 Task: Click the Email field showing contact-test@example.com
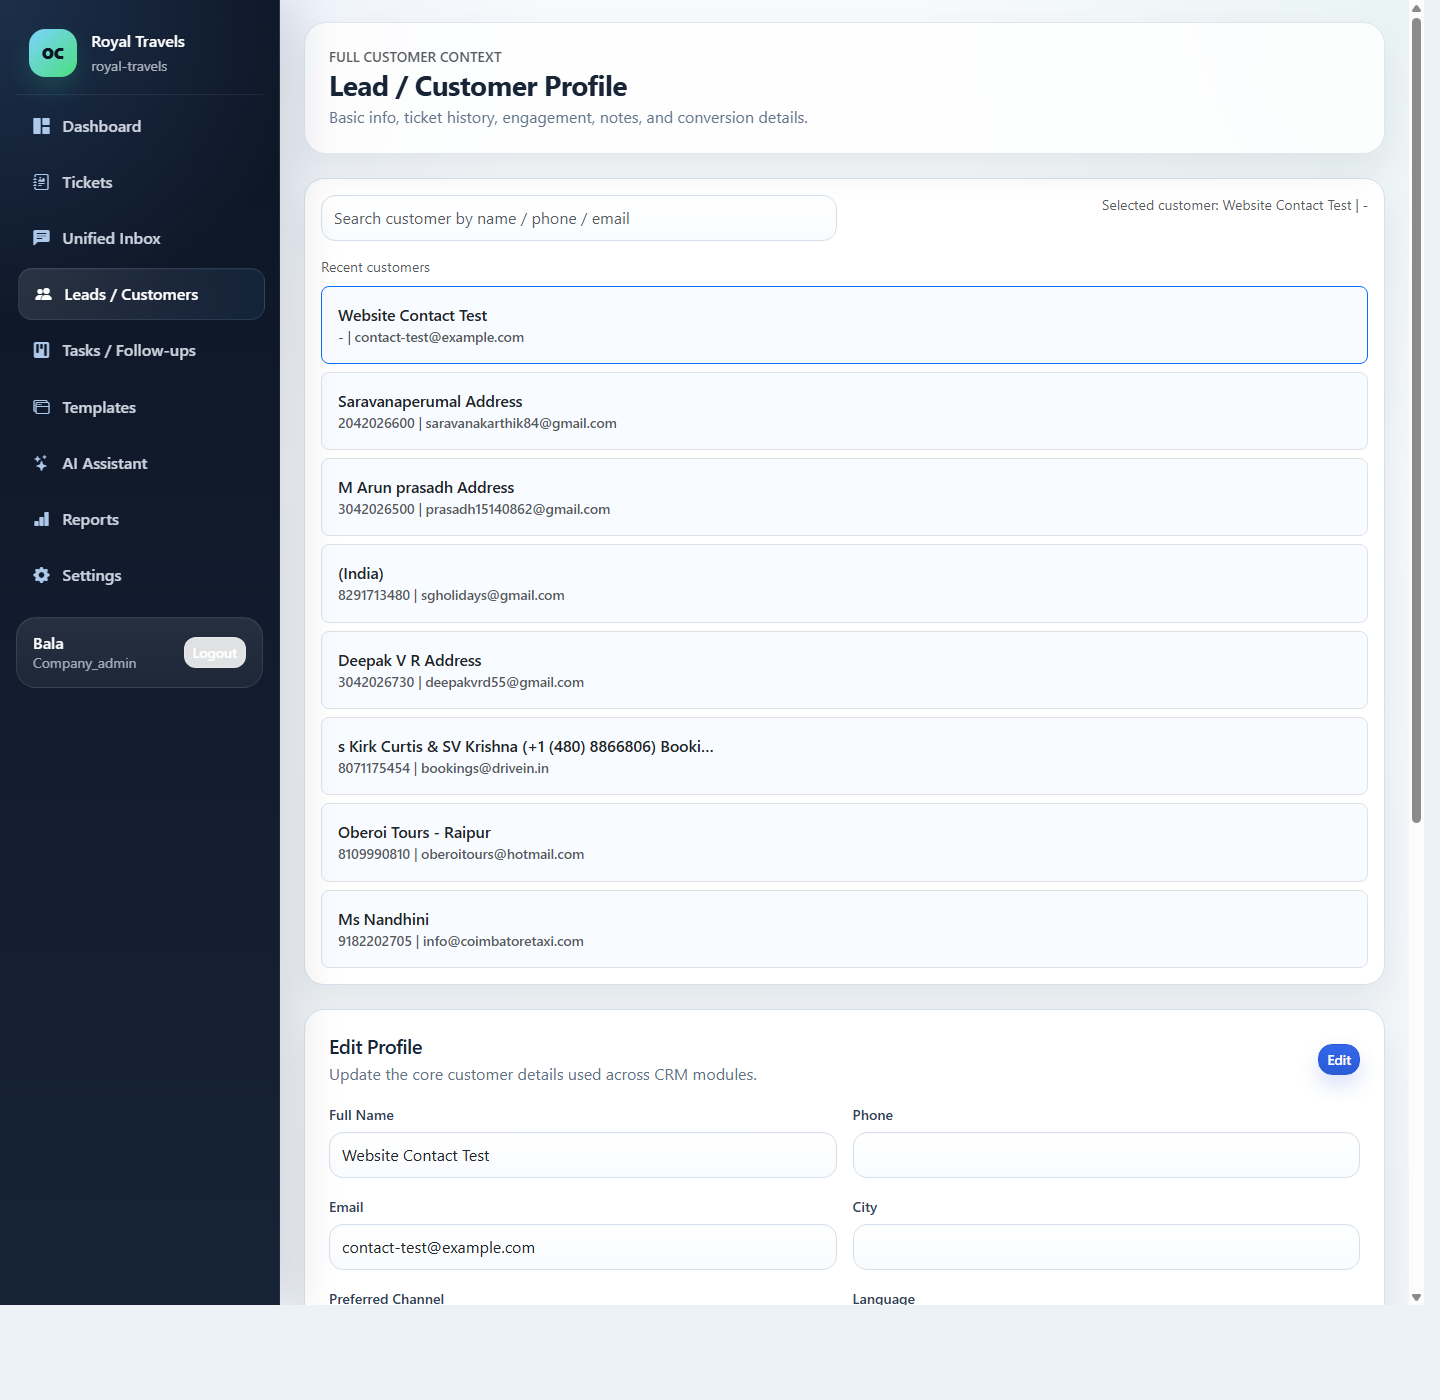pos(582,1247)
